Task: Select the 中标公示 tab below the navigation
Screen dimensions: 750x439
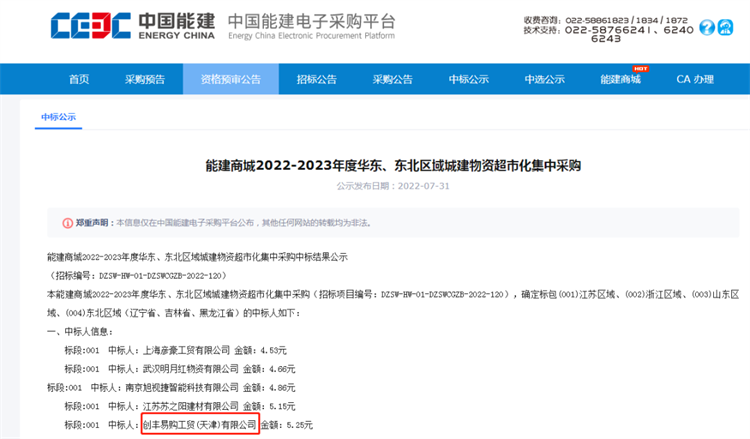Action: tap(58, 117)
